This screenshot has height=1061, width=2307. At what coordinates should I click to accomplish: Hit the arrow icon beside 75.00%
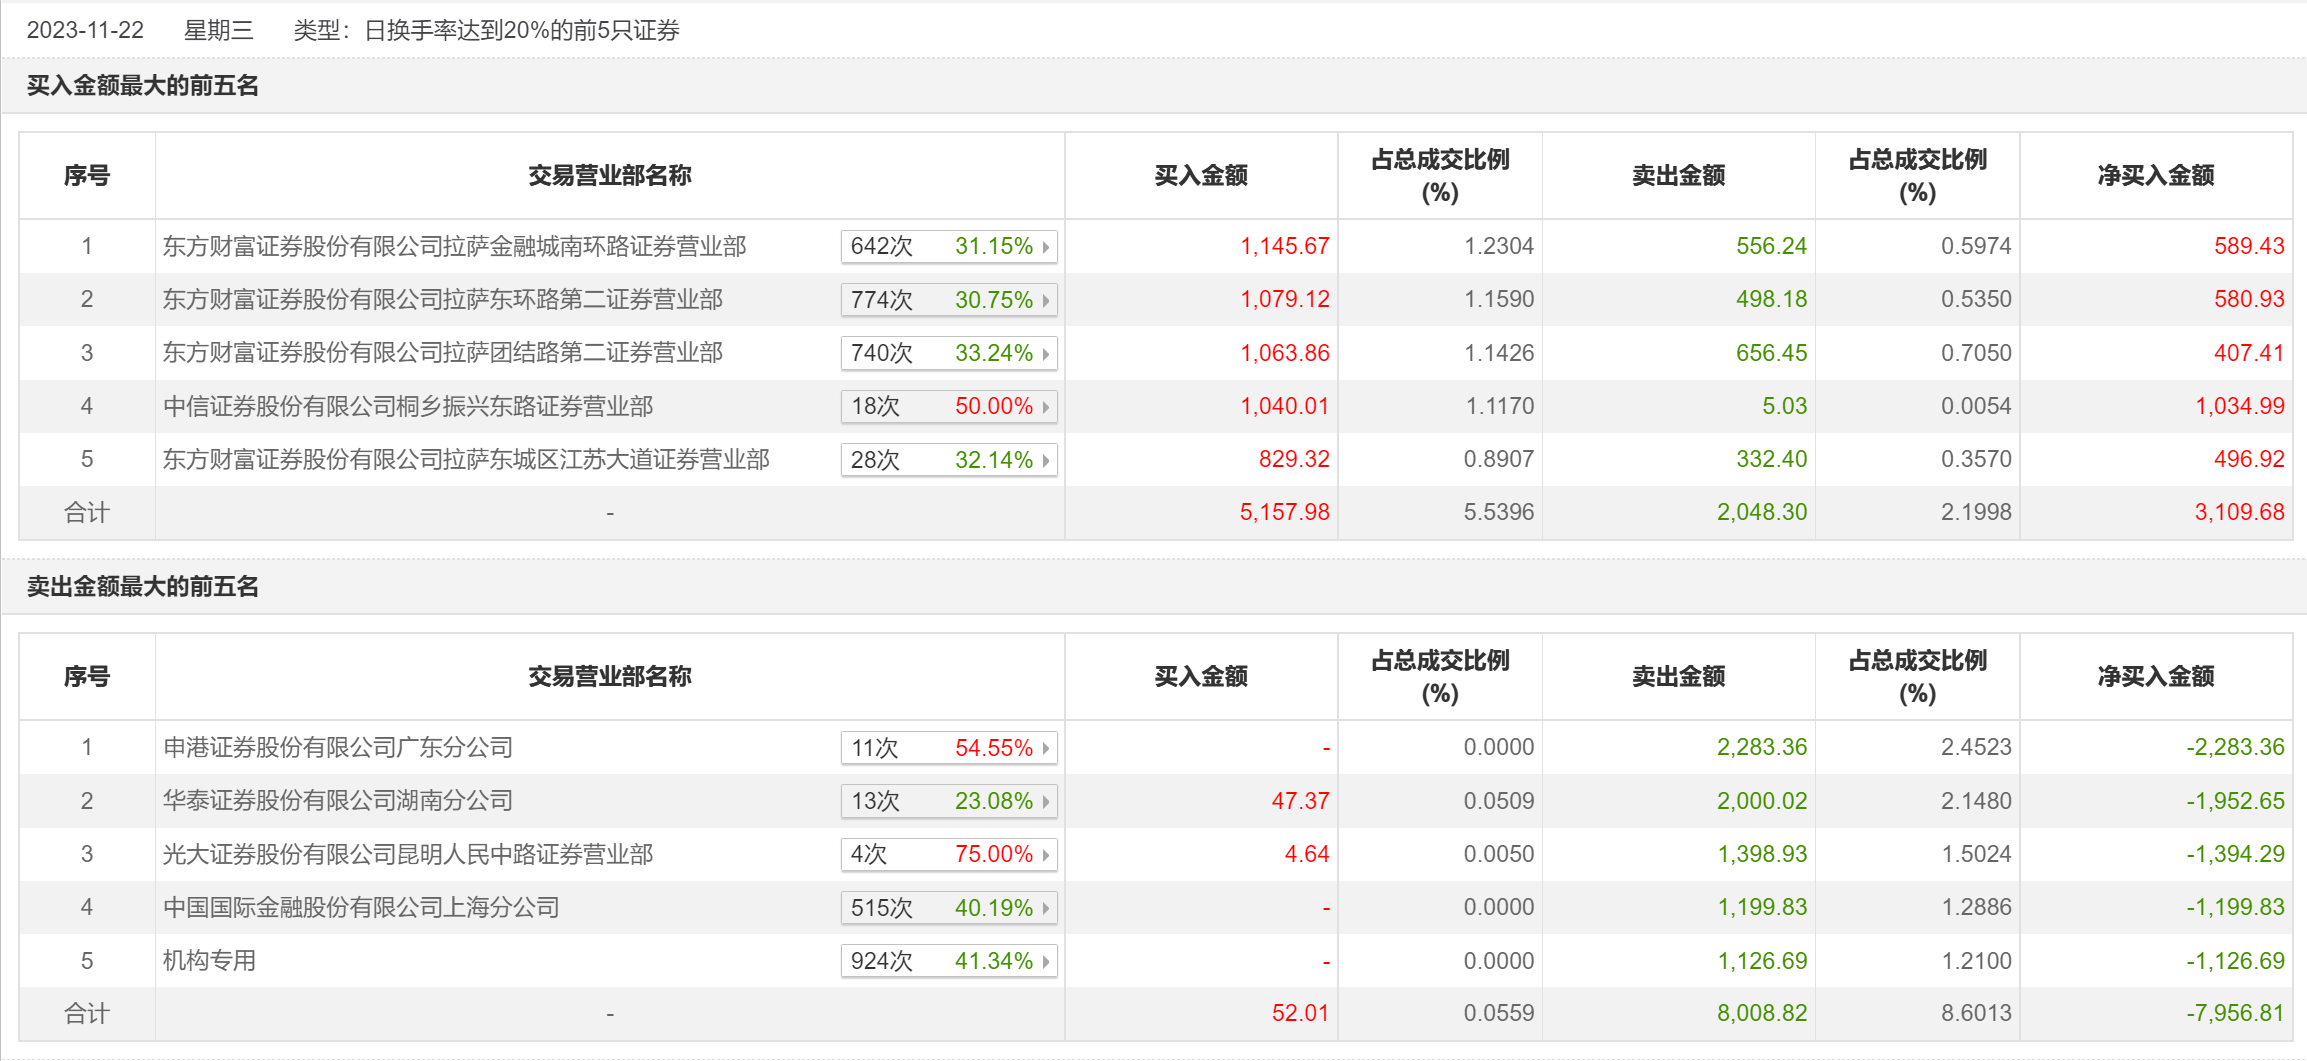click(x=1046, y=855)
